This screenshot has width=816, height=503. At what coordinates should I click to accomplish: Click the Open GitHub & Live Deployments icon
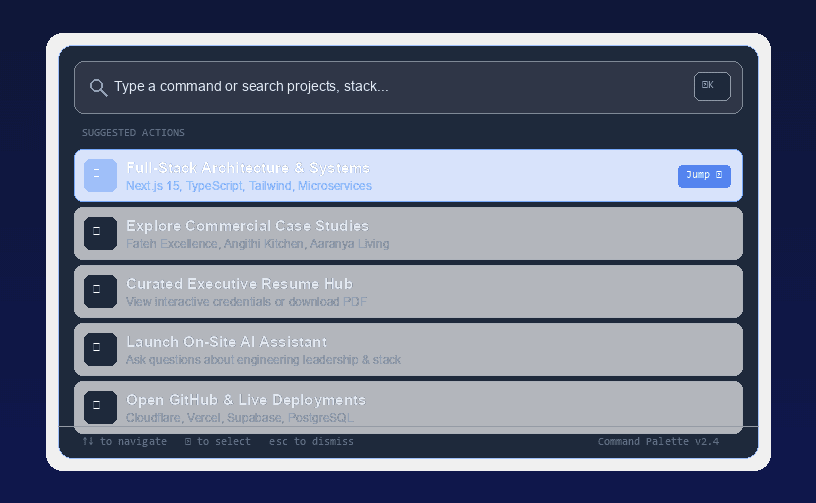coord(100,407)
